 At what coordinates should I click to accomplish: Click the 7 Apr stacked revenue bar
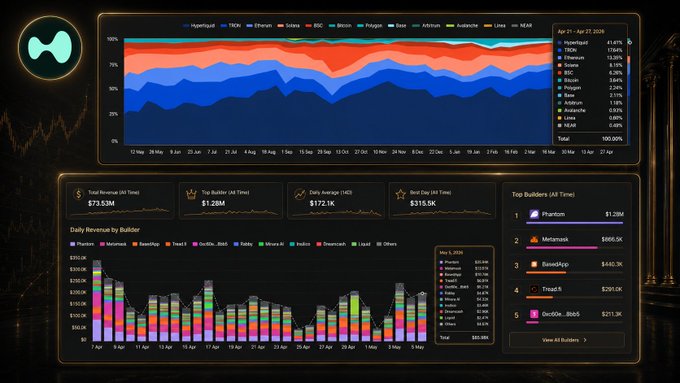97,301
